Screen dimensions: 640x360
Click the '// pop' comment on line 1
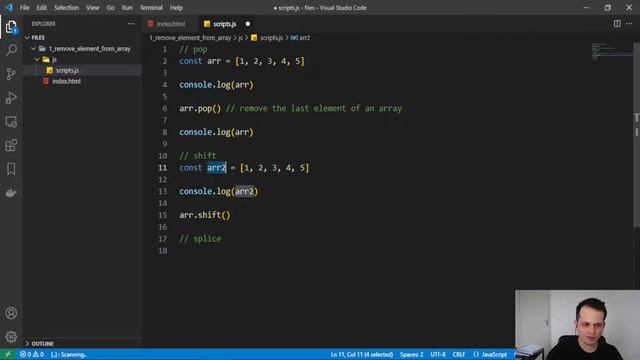[x=193, y=49]
